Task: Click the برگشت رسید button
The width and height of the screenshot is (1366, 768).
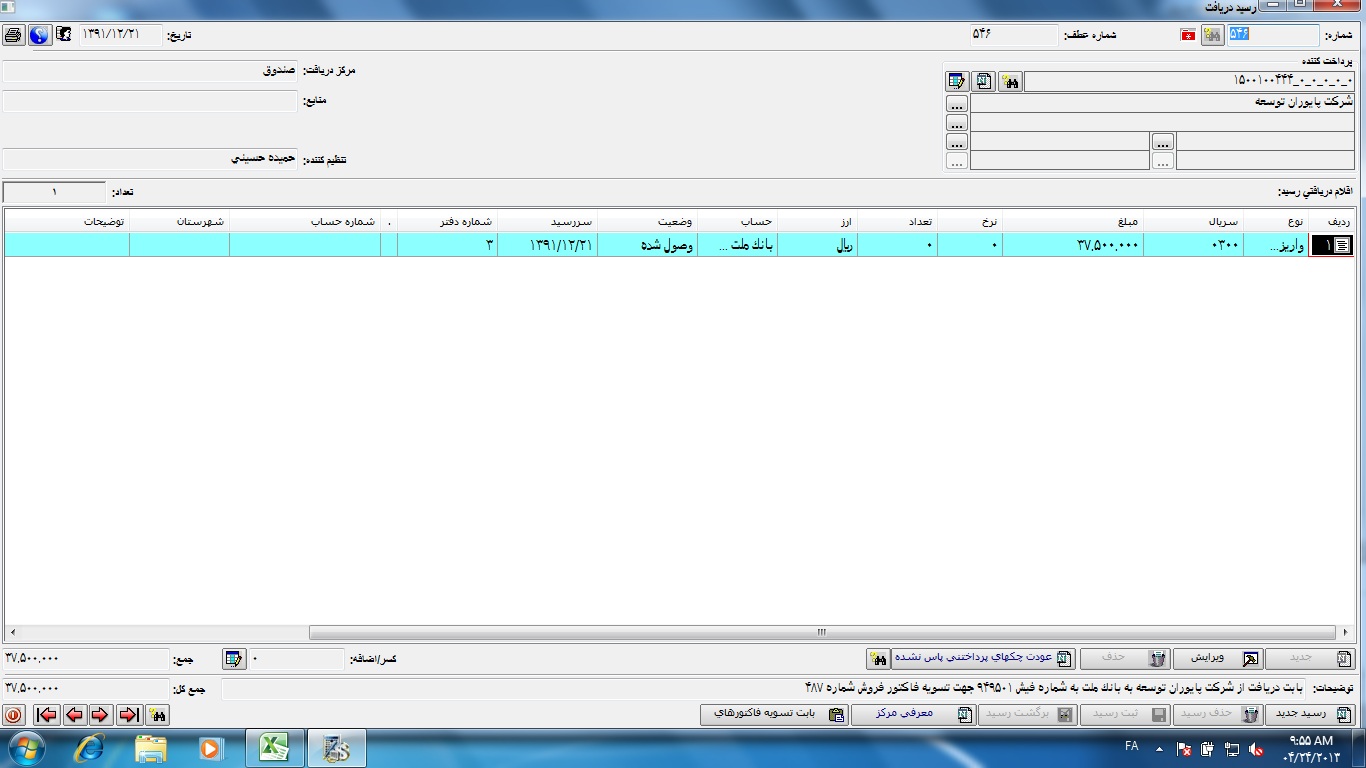Action: pyautogui.click(x=1026, y=715)
